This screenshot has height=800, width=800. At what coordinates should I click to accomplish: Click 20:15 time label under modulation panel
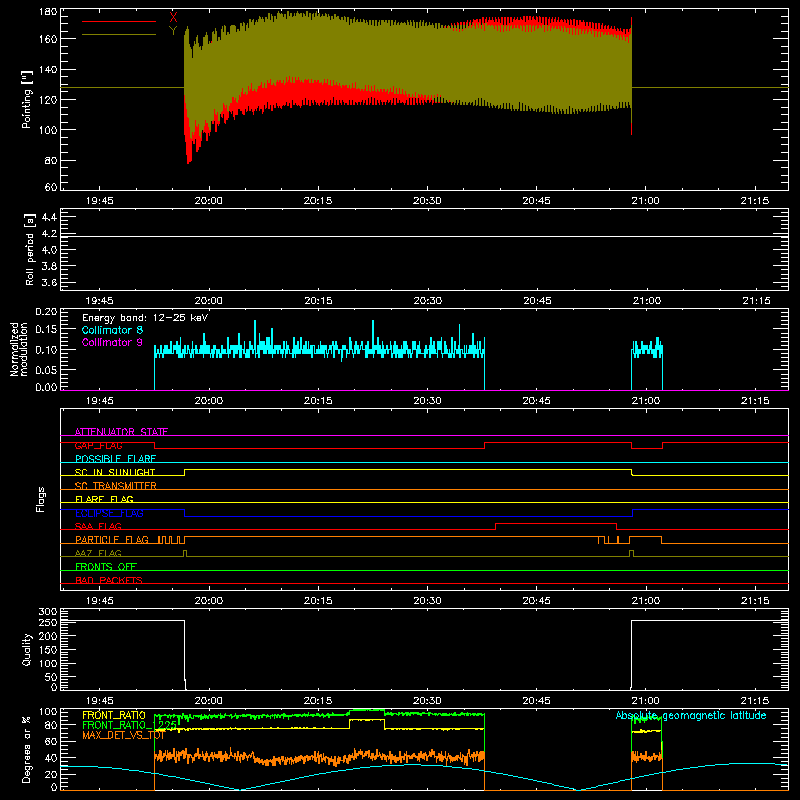point(318,401)
